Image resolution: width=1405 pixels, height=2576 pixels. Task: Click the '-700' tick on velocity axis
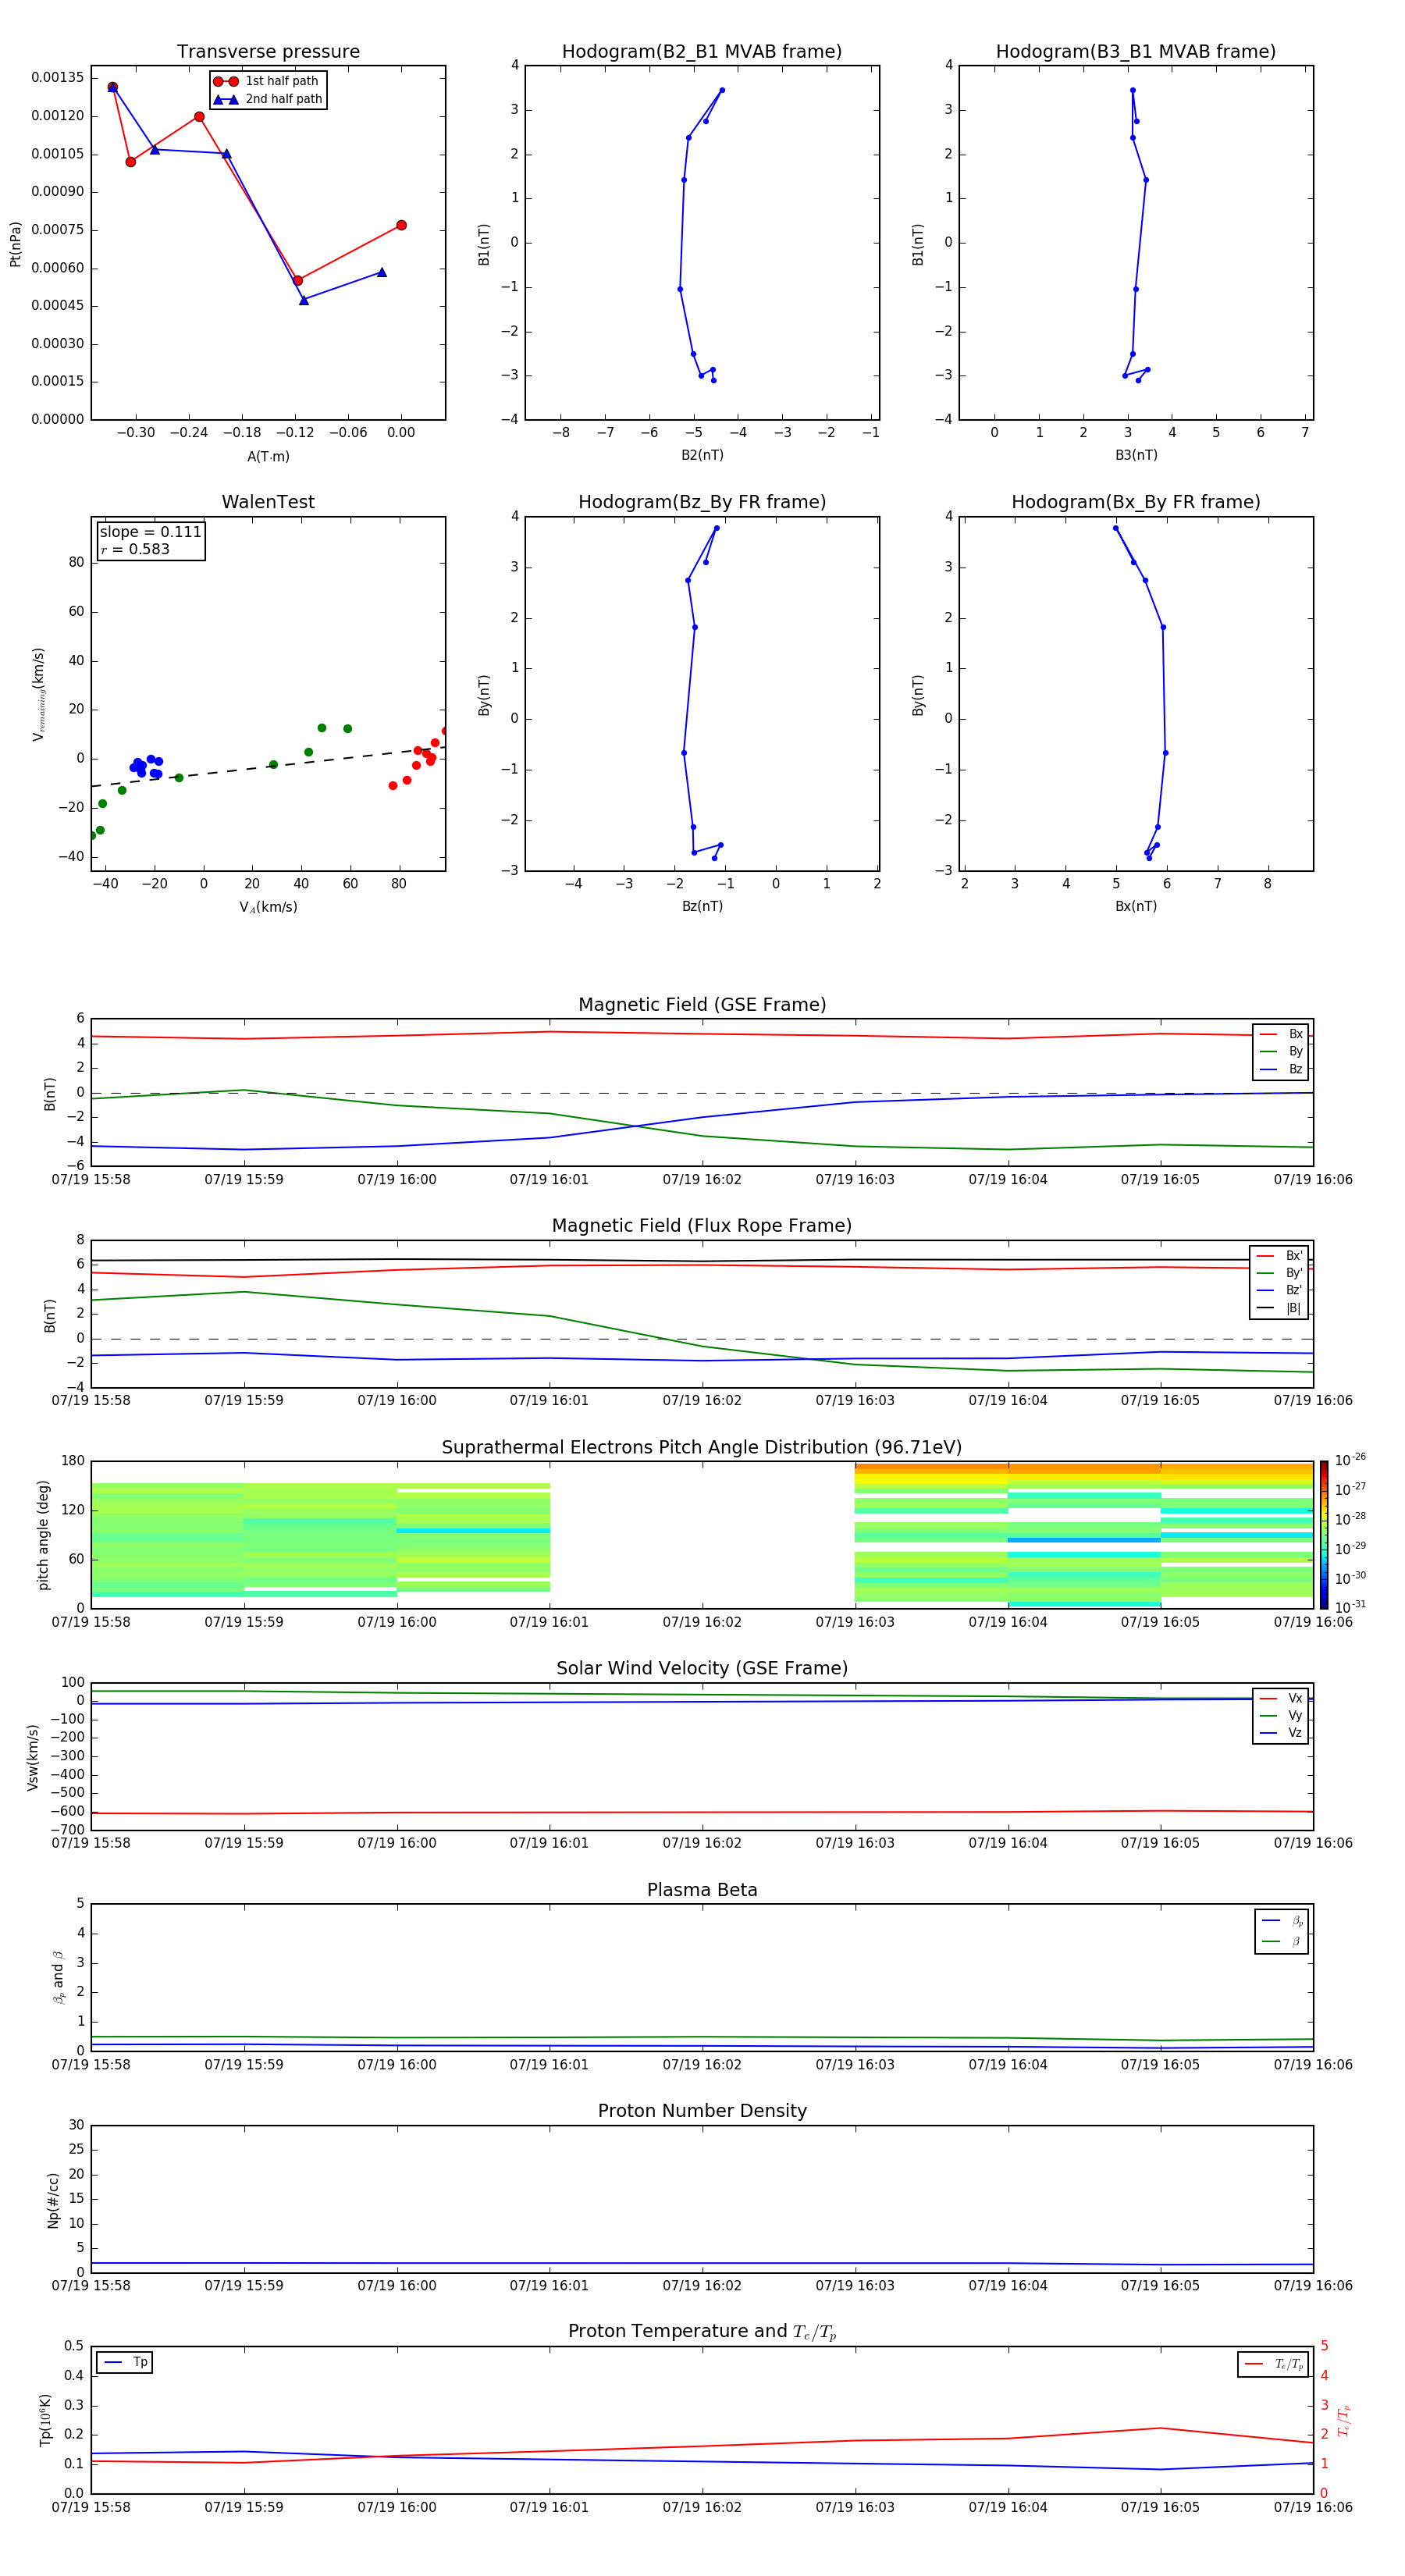[x=68, y=1830]
